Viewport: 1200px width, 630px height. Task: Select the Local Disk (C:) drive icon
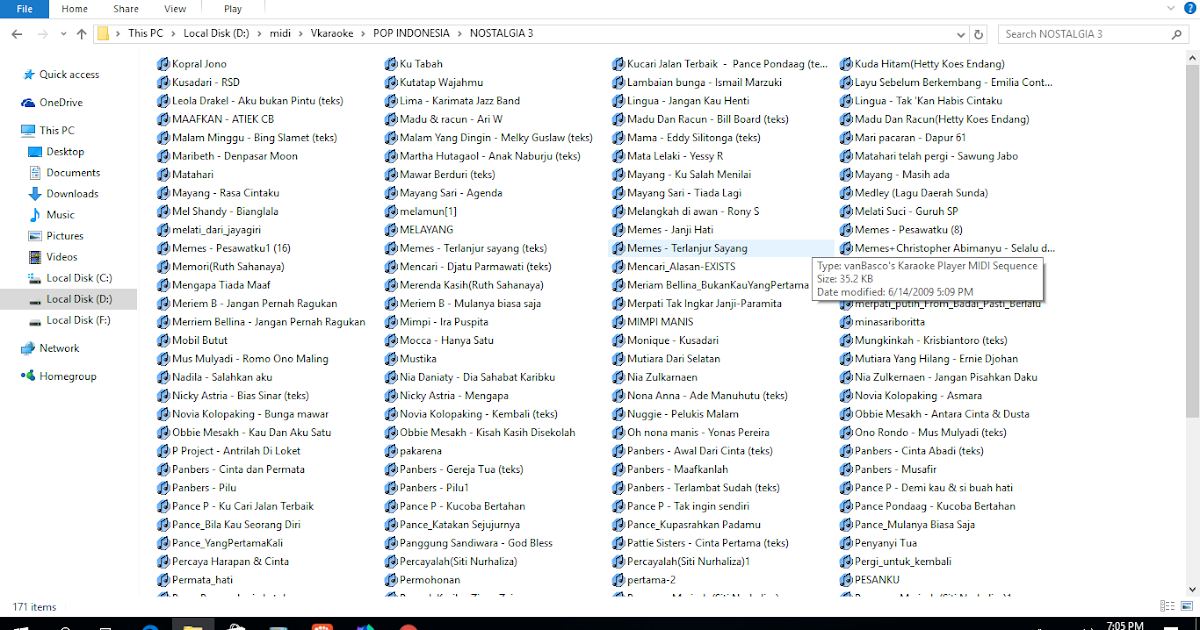(36, 278)
